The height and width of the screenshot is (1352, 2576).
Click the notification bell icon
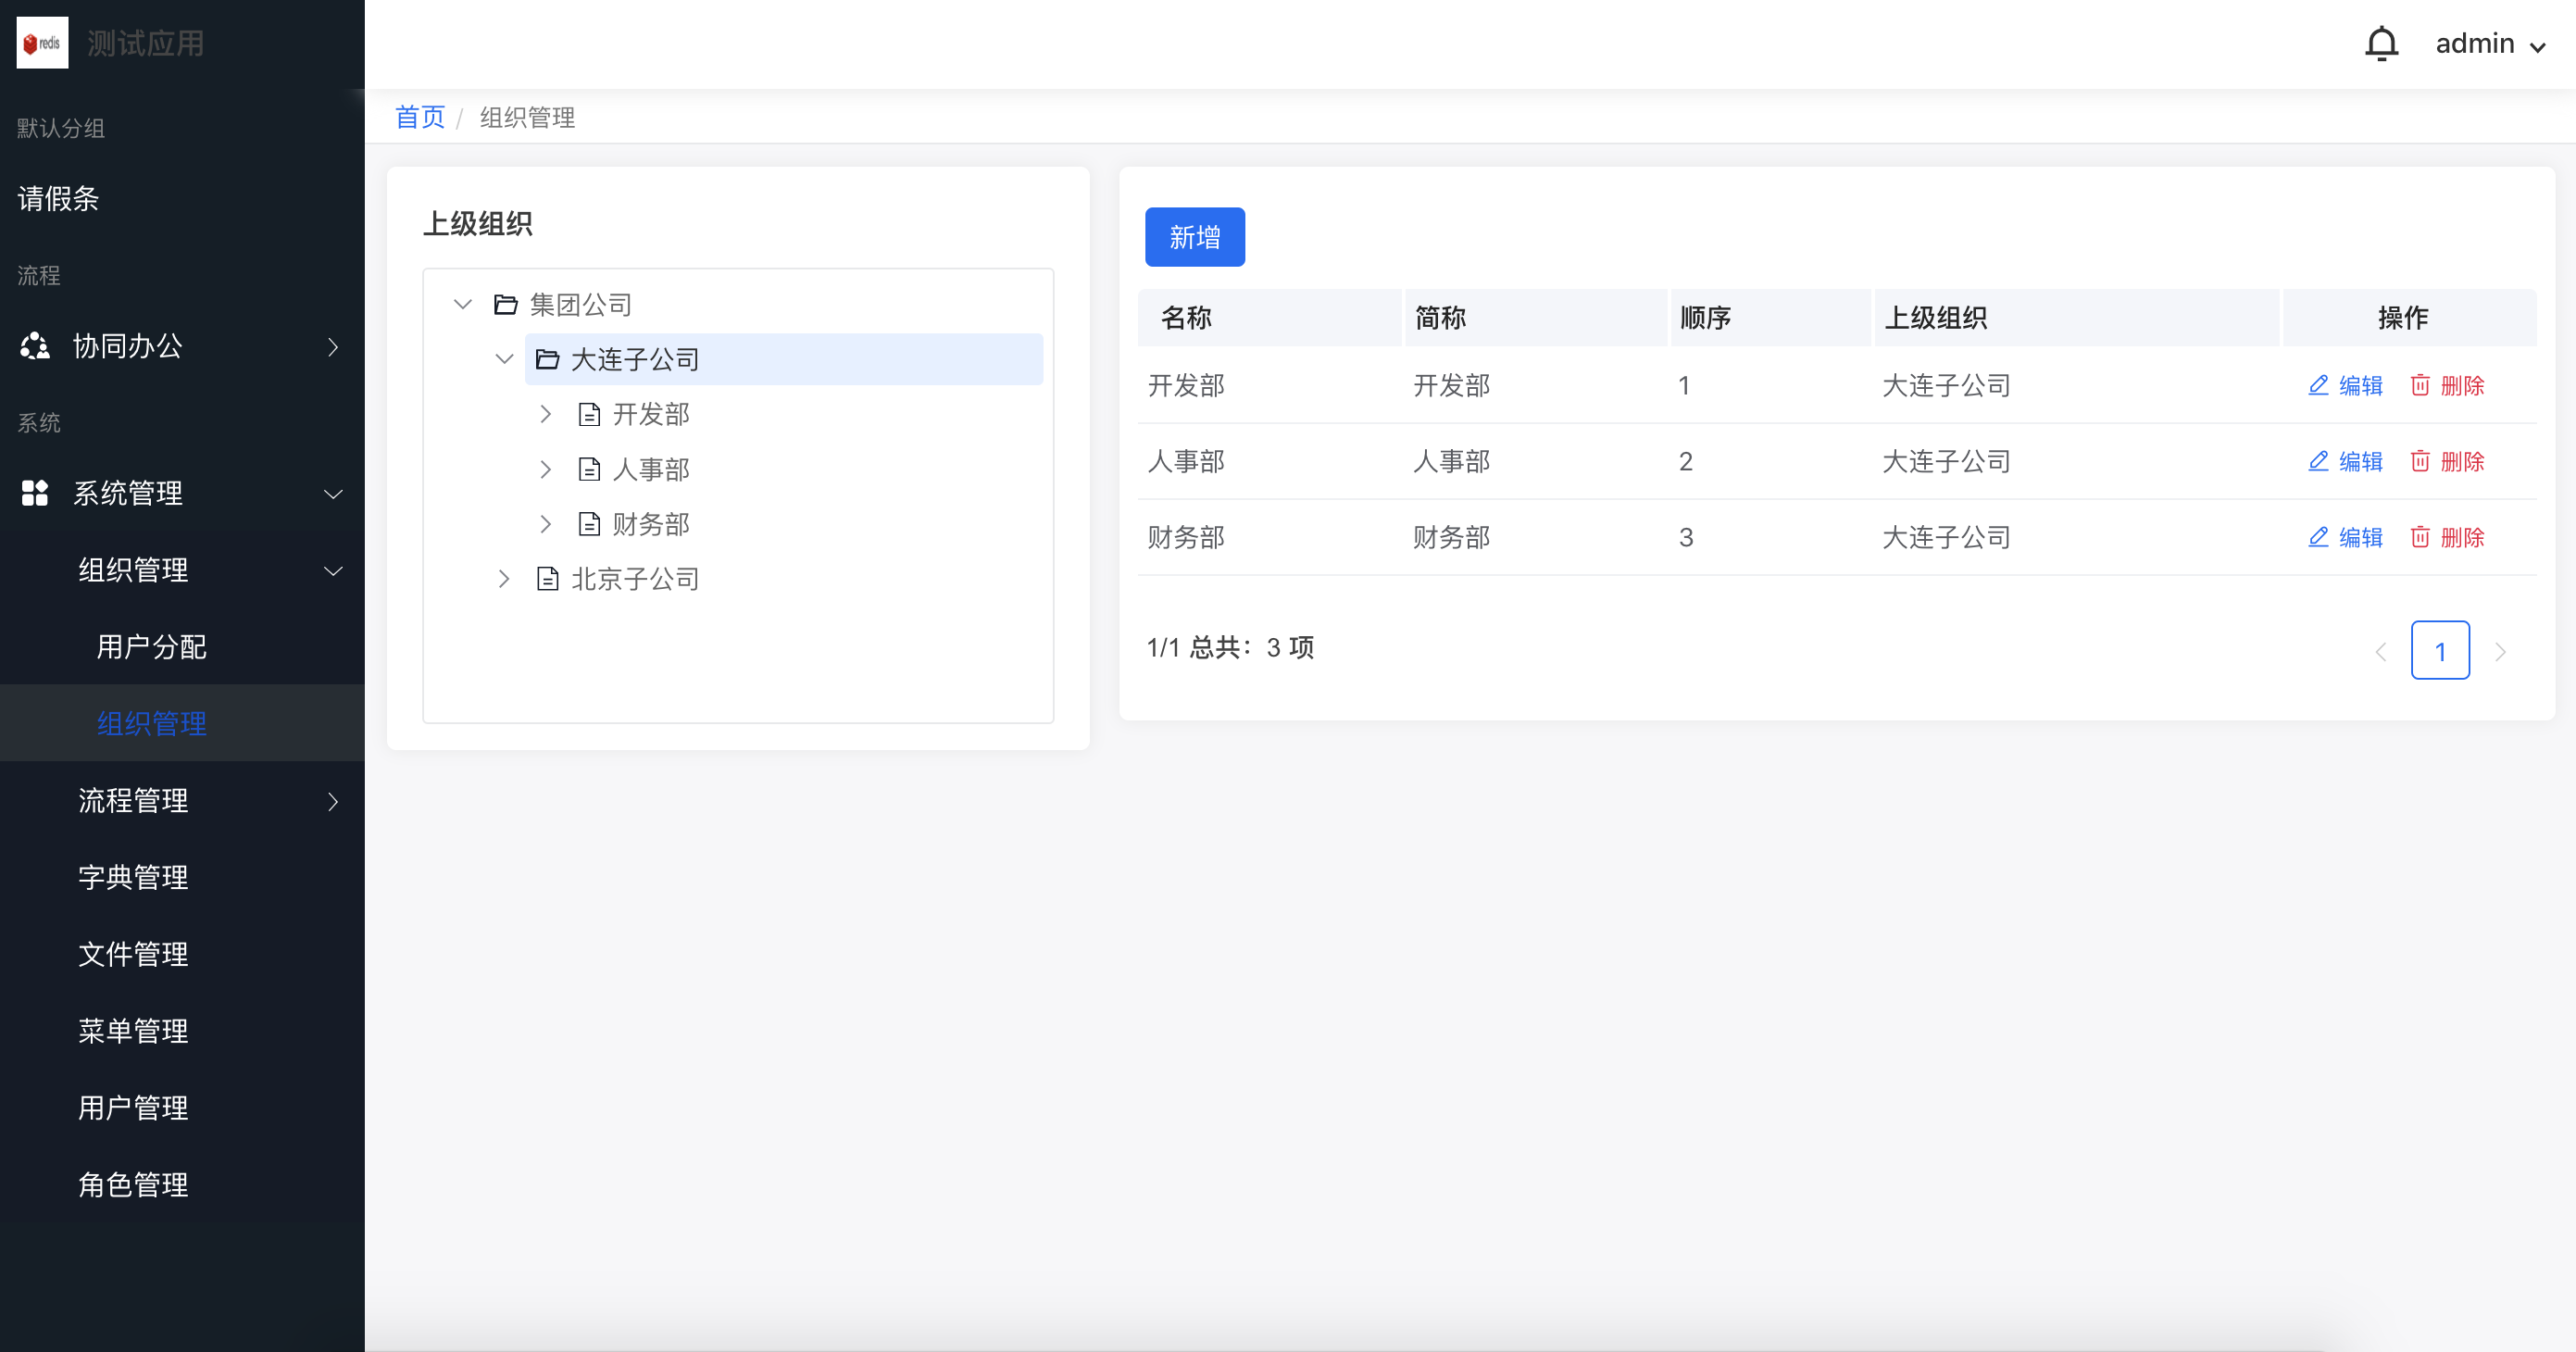pyautogui.click(x=2381, y=44)
